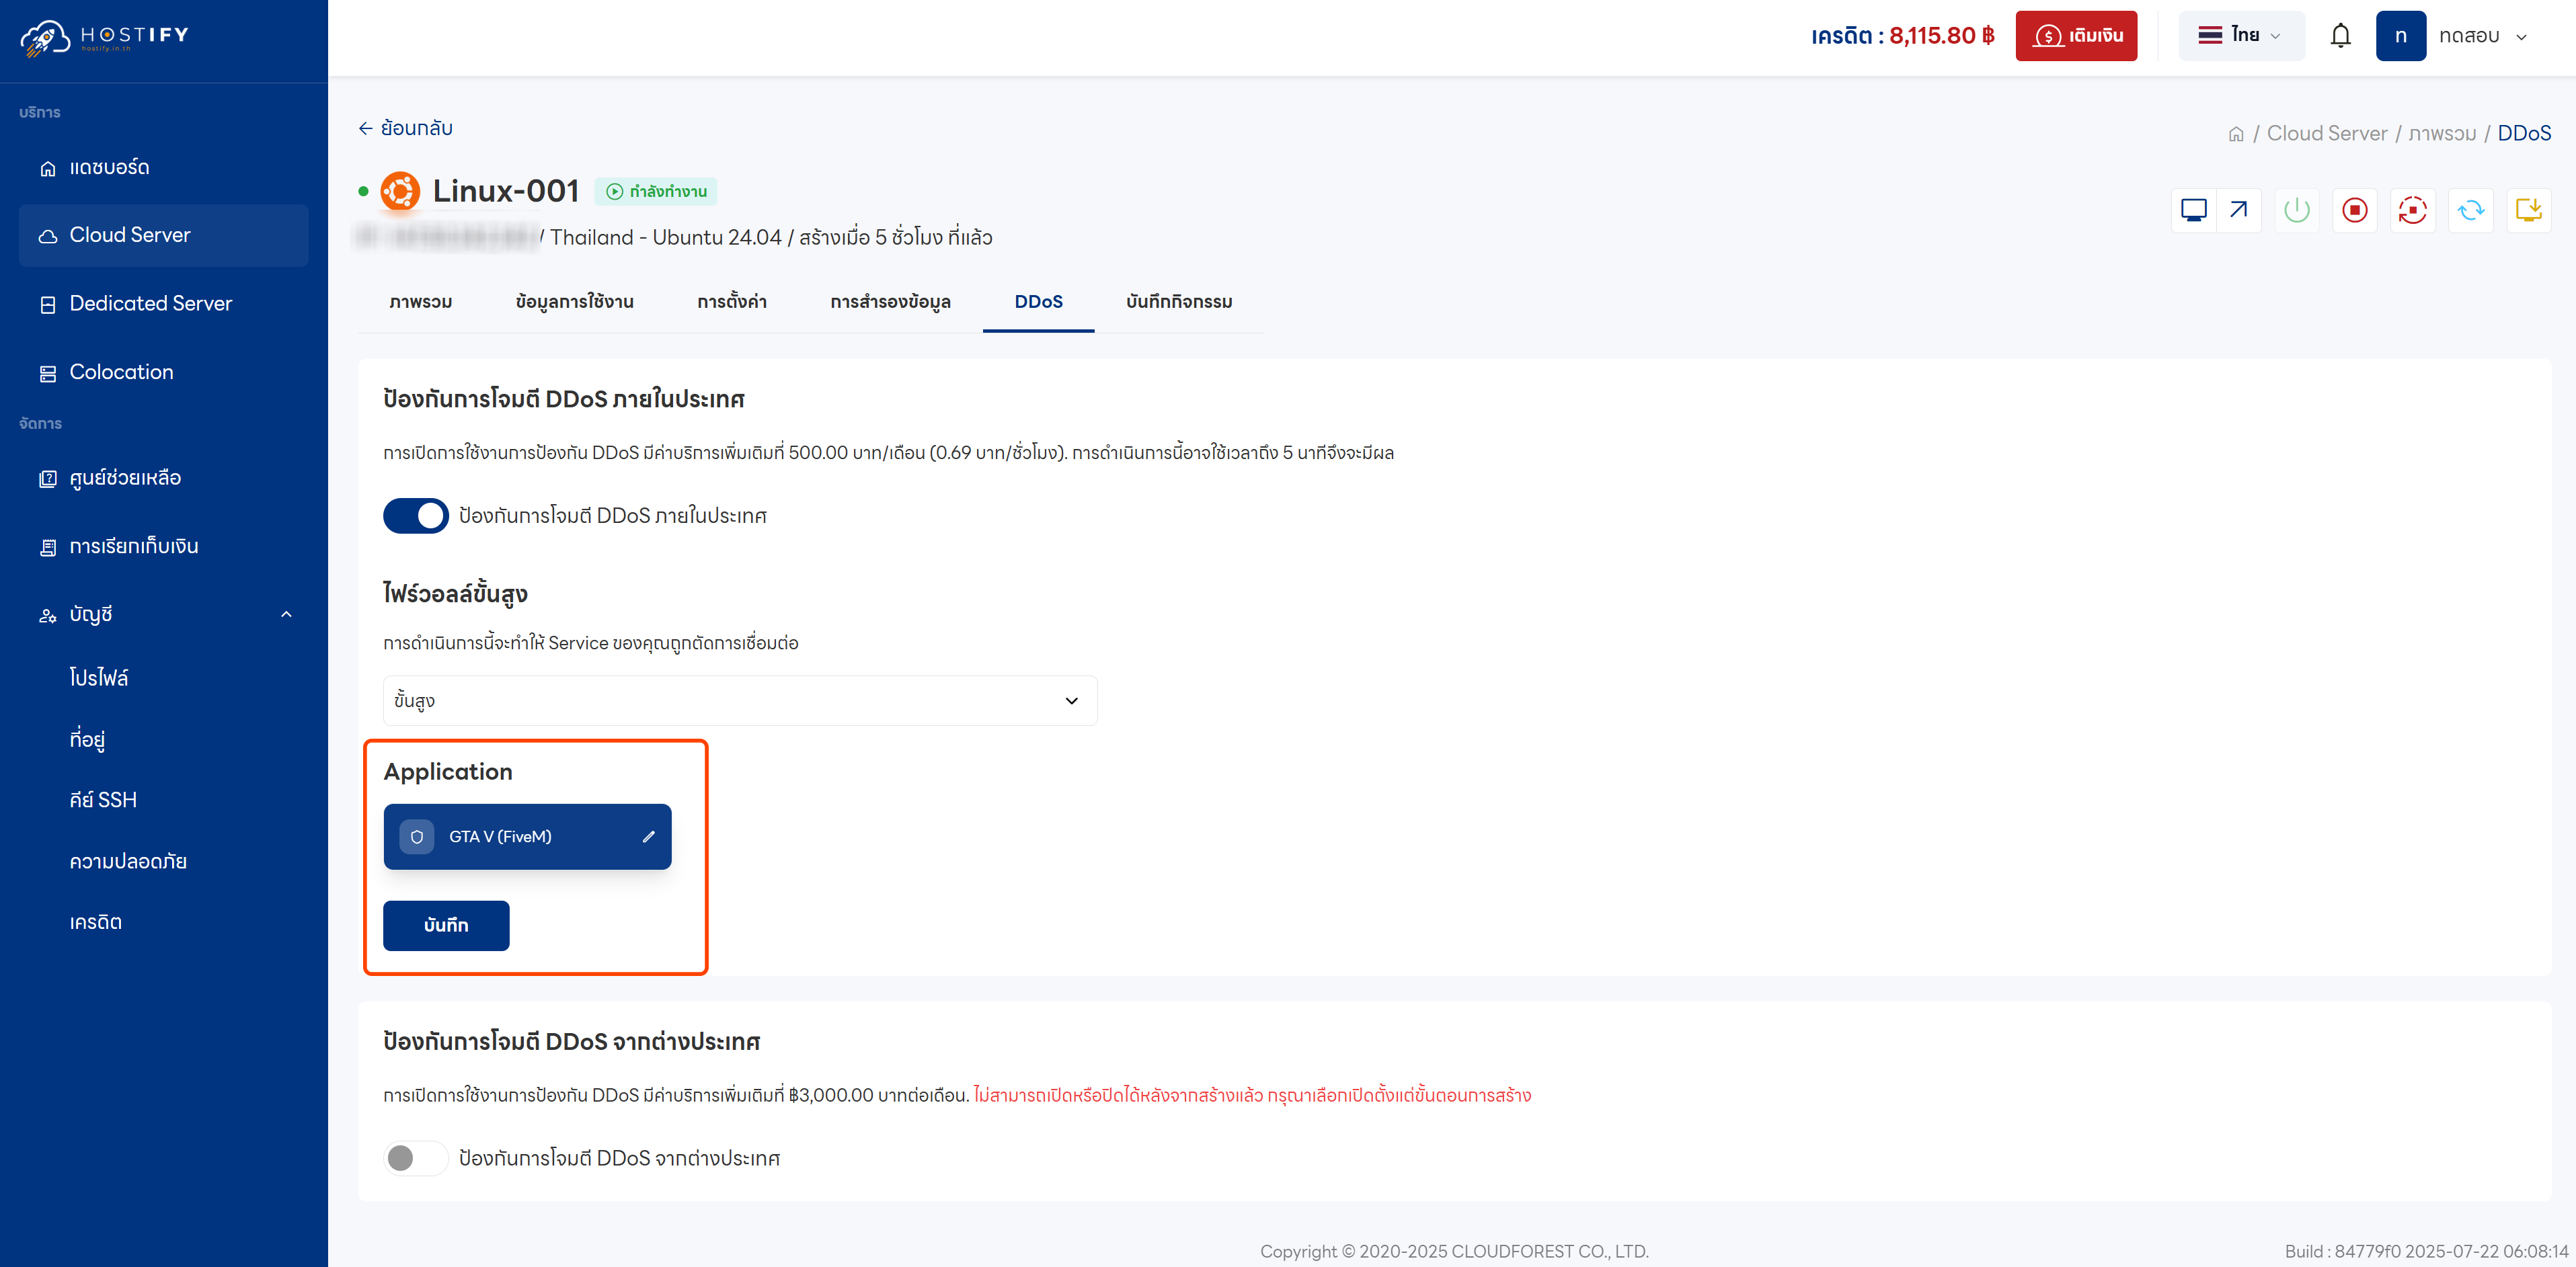Click the red force-restart icon
The height and width of the screenshot is (1267, 2576).
[2413, 210]
